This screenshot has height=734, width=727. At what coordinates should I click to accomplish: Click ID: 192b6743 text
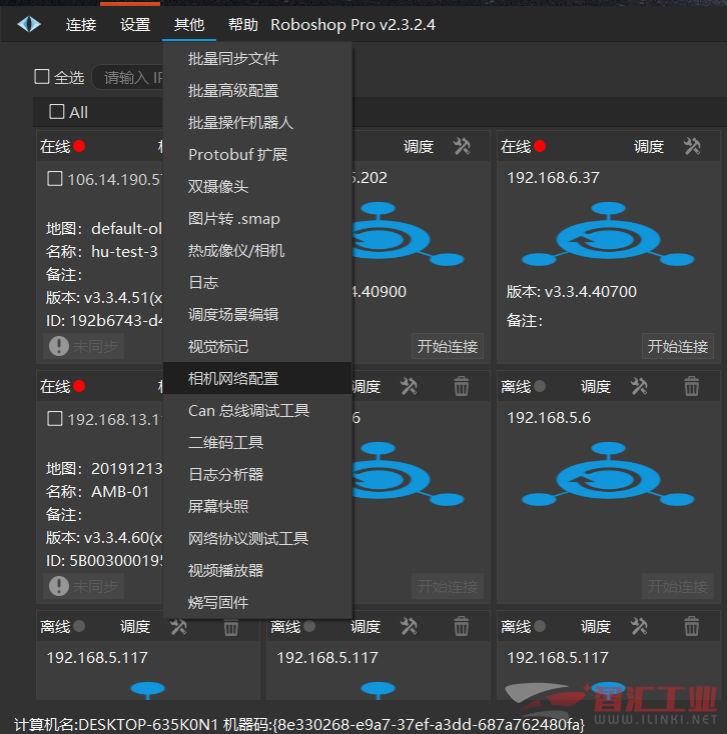pos(104,321)
